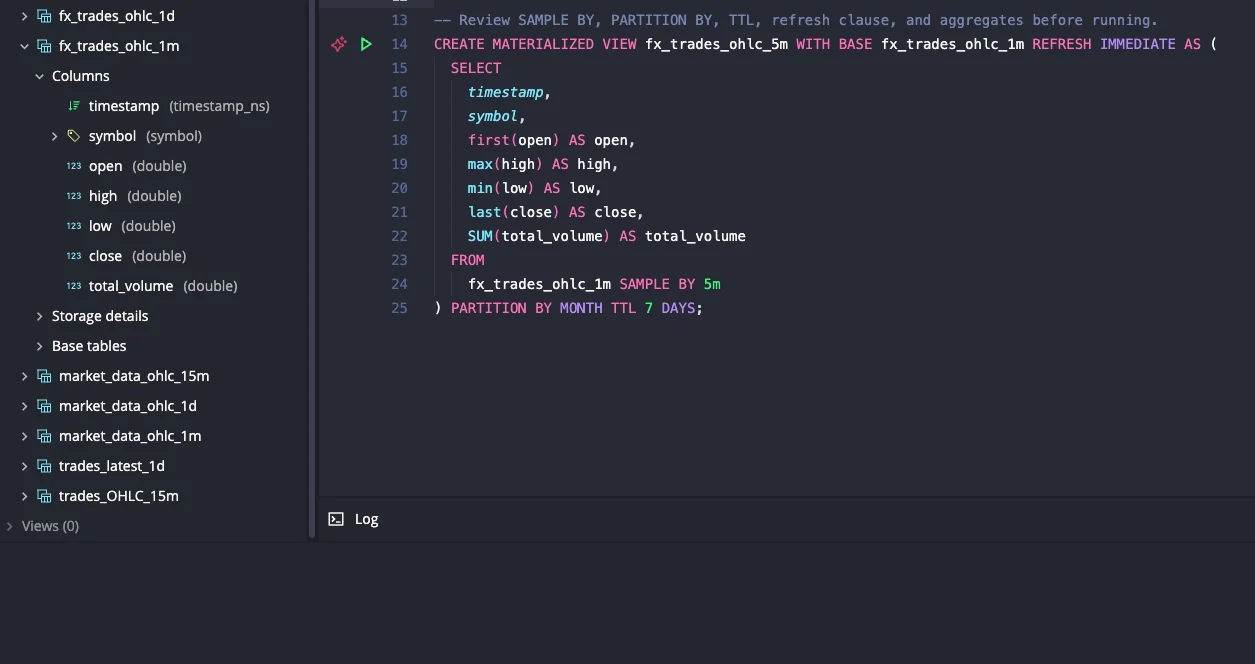Click the fx_trades_ohlc_1m materialized view icon
Image resolution: width=1255 pixels, height=664 pixels.
(x=44, y=46)
